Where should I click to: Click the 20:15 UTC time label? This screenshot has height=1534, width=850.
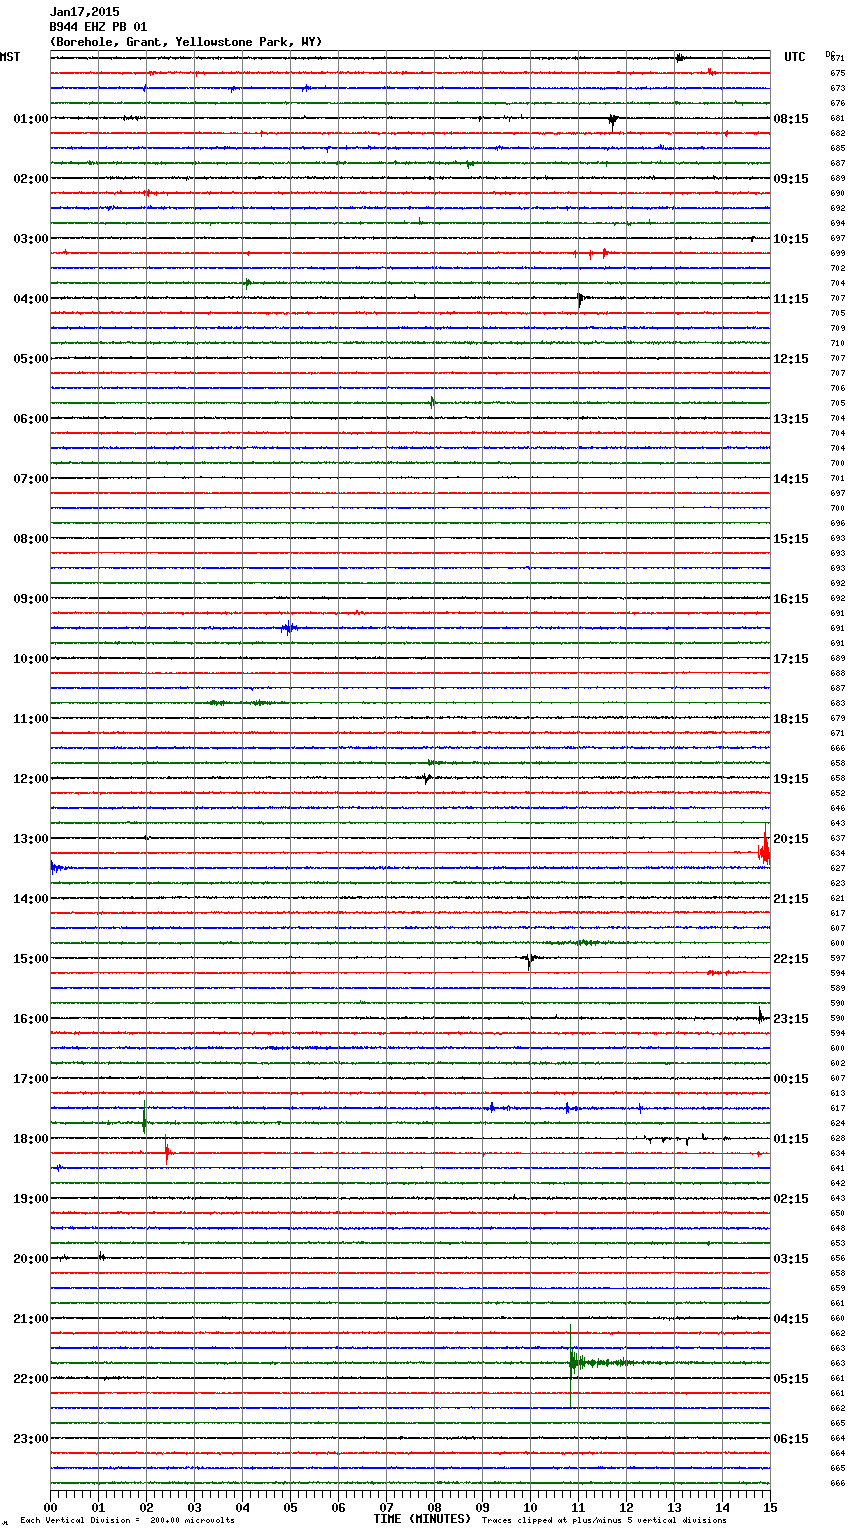tap(791, 838)
